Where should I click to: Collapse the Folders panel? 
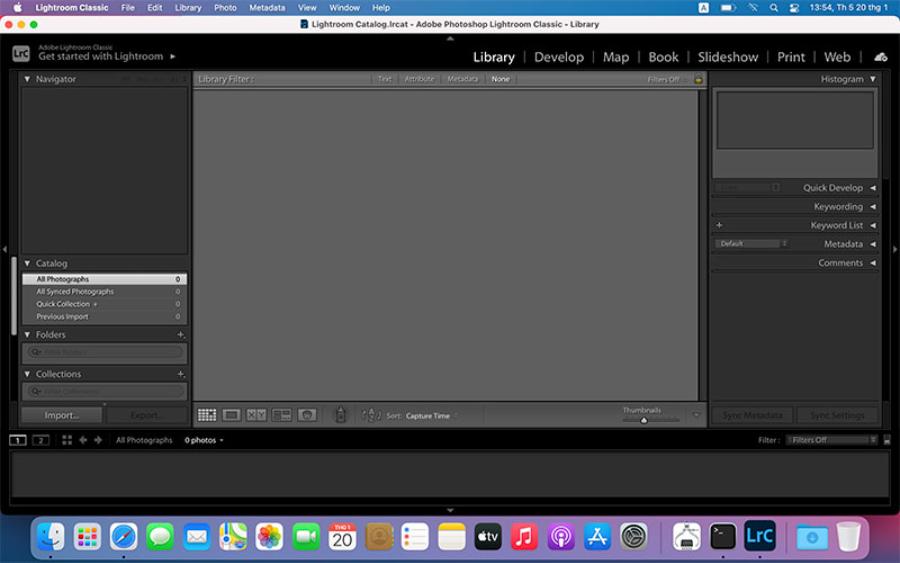click(x=27, y=334)
